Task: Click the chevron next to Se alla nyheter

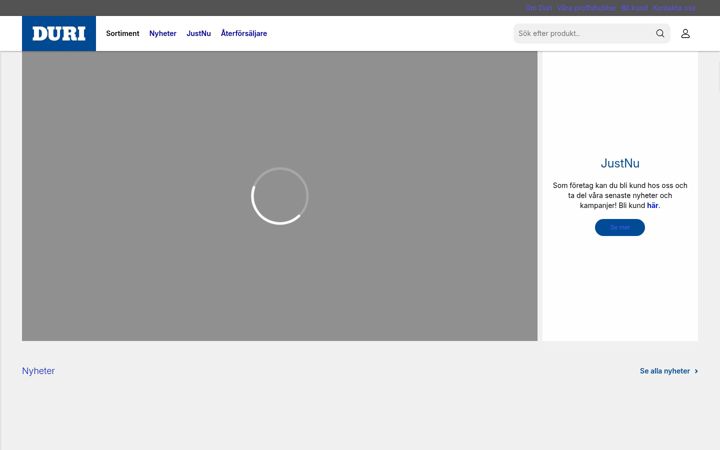Action: tap(696, 371)
